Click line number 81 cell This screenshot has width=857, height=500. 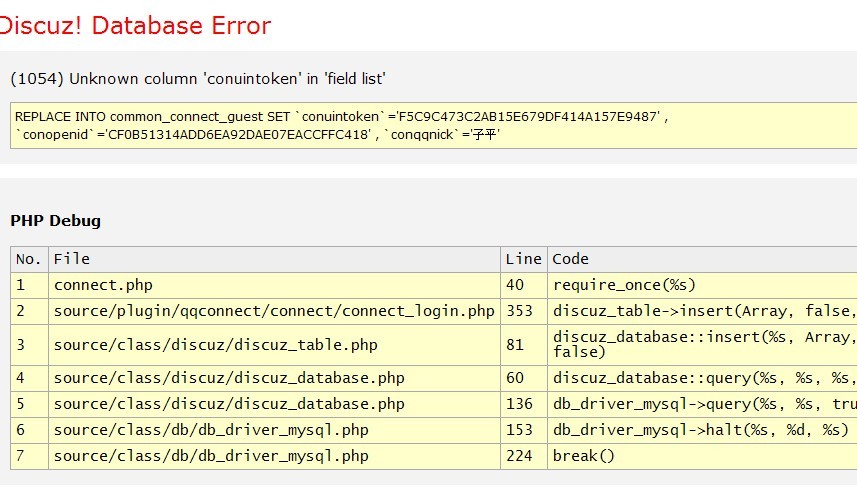pos(515,345)
